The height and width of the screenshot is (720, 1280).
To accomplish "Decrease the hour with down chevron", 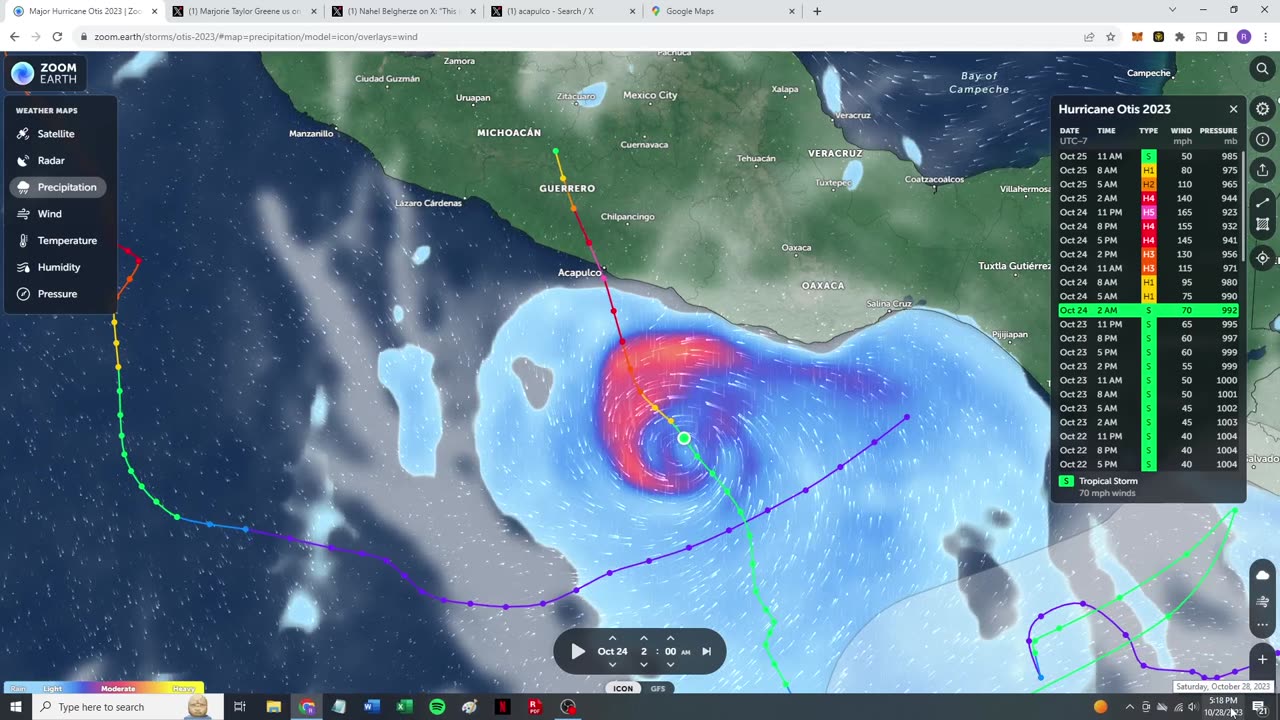I will 644,664.
